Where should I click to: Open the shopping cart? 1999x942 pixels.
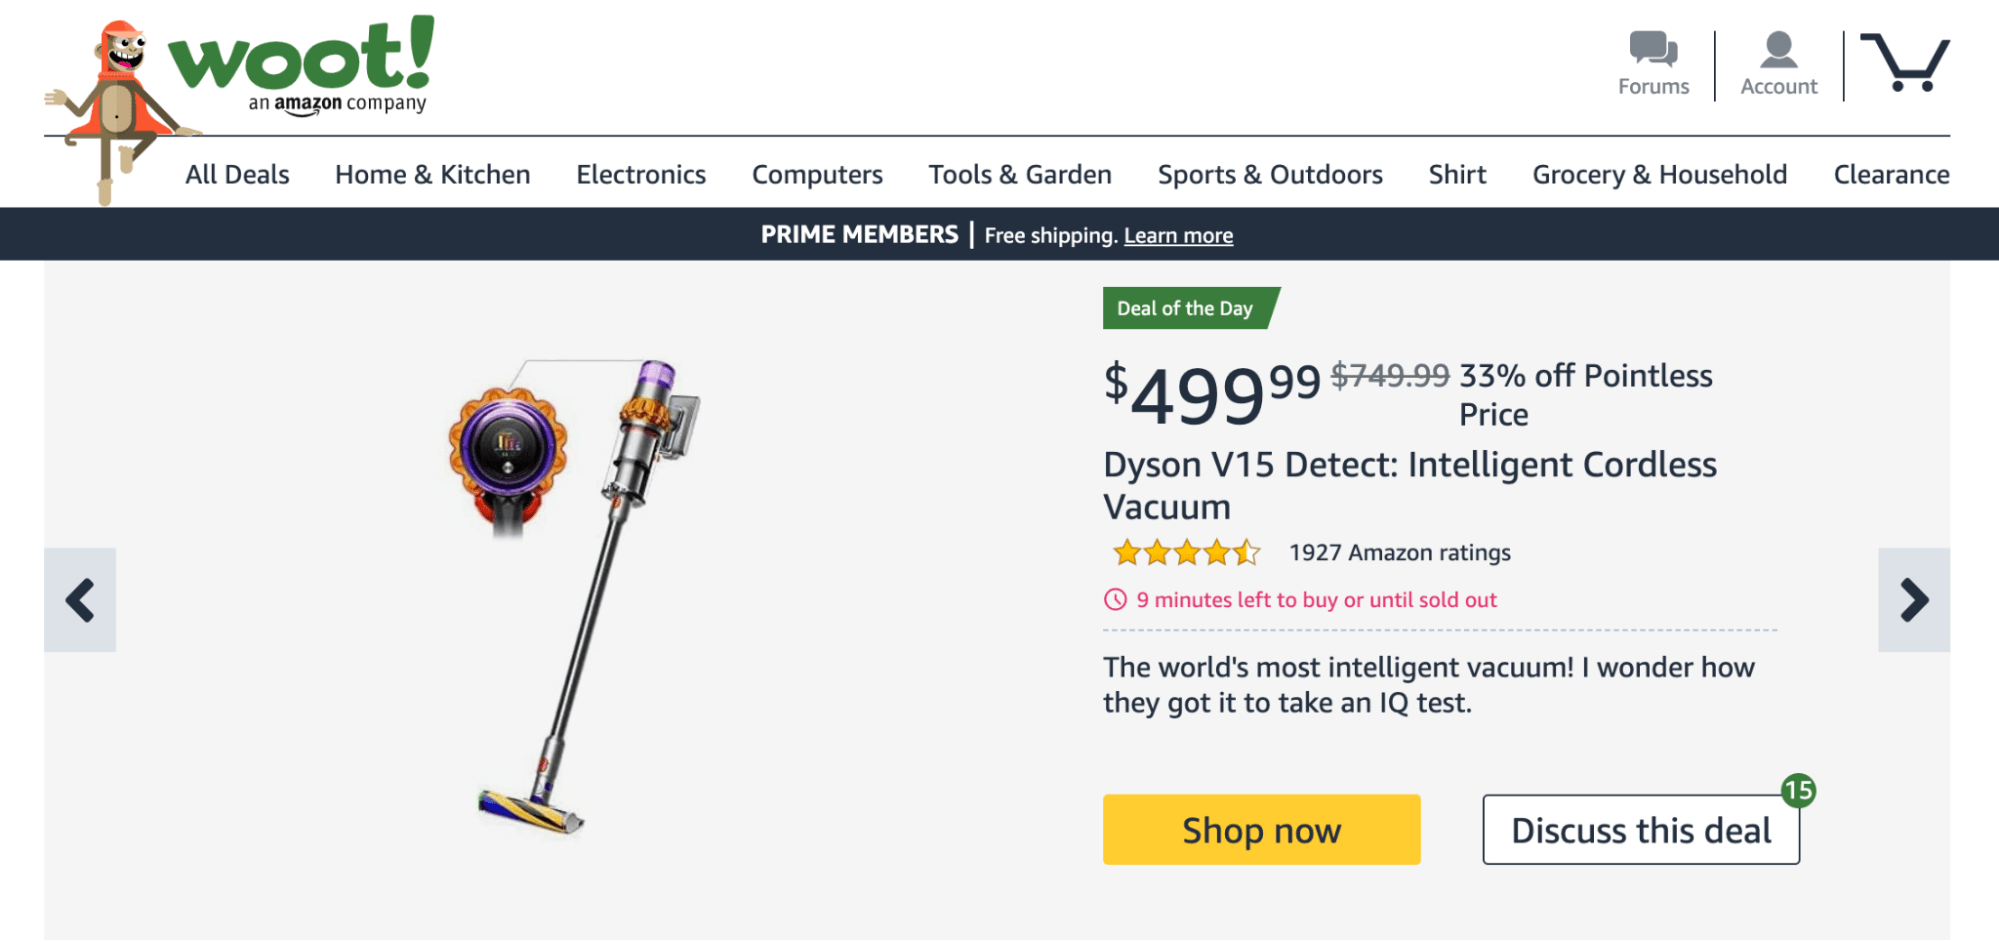[1904, 63]
